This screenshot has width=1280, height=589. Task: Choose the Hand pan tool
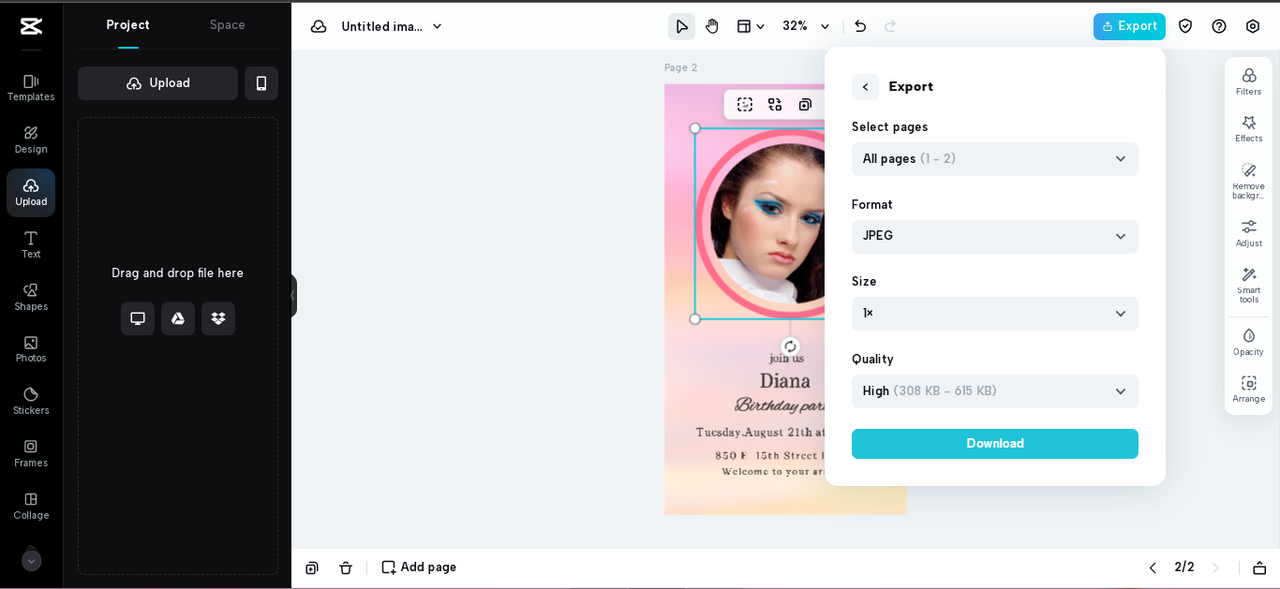(712, 26)
